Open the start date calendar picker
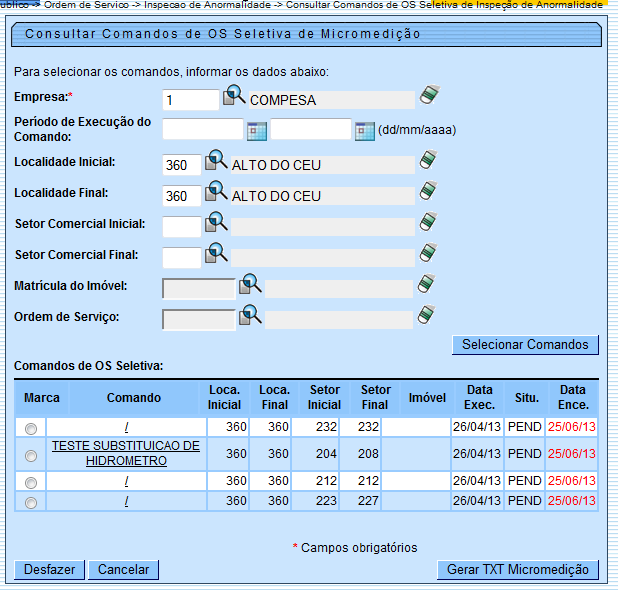618x590 pixels. (x=257, y=130)
